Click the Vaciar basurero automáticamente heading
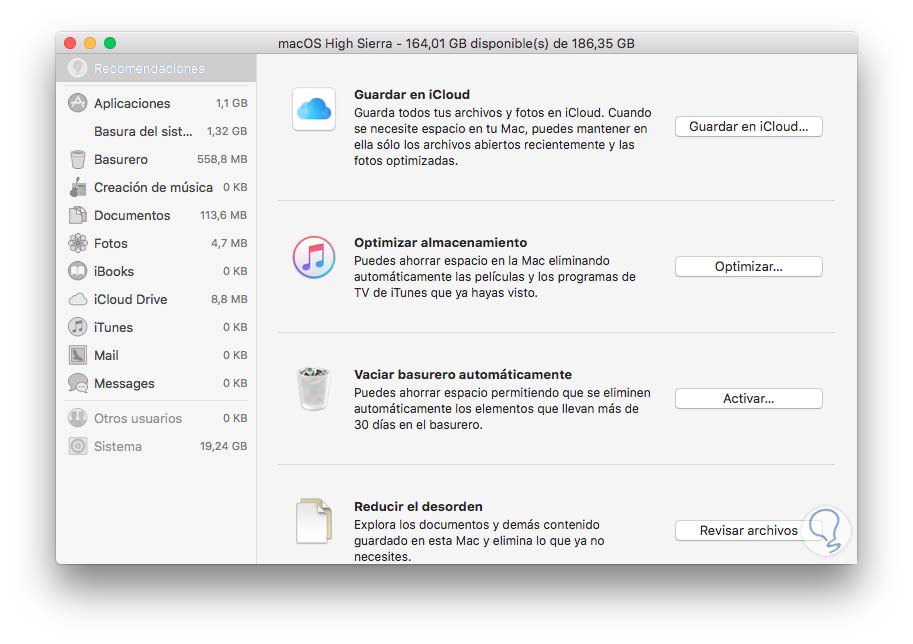 click(463, 374)
